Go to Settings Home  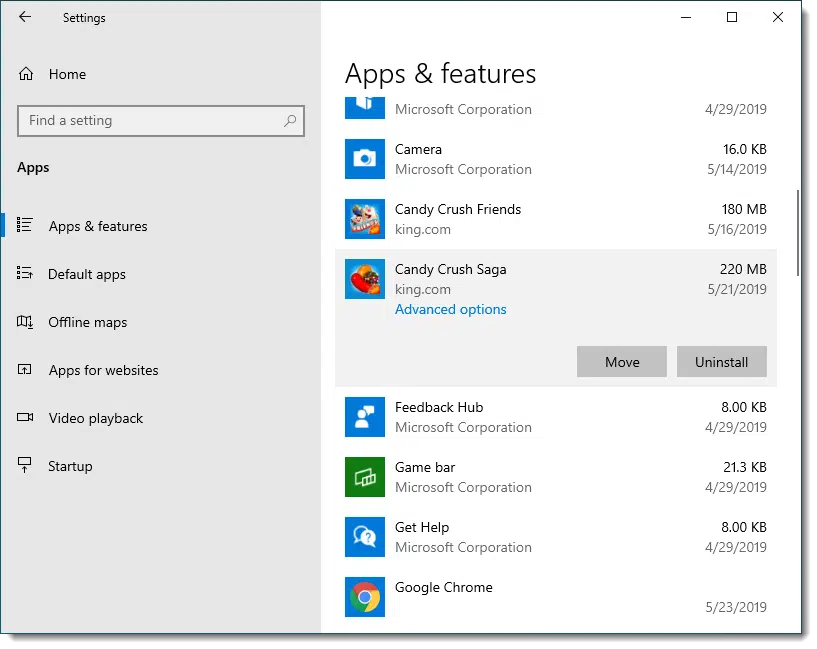[x=67, y=74]
